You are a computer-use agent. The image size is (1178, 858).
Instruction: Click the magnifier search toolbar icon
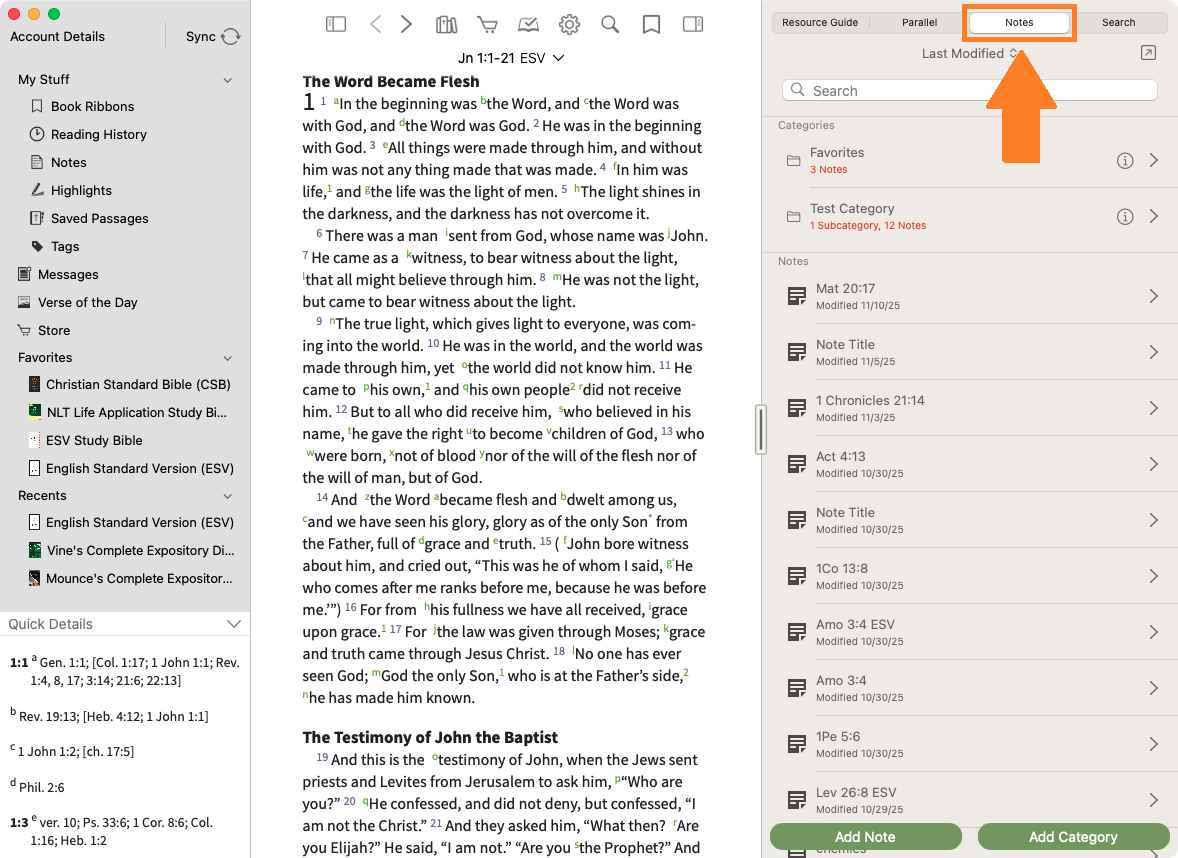610,24
